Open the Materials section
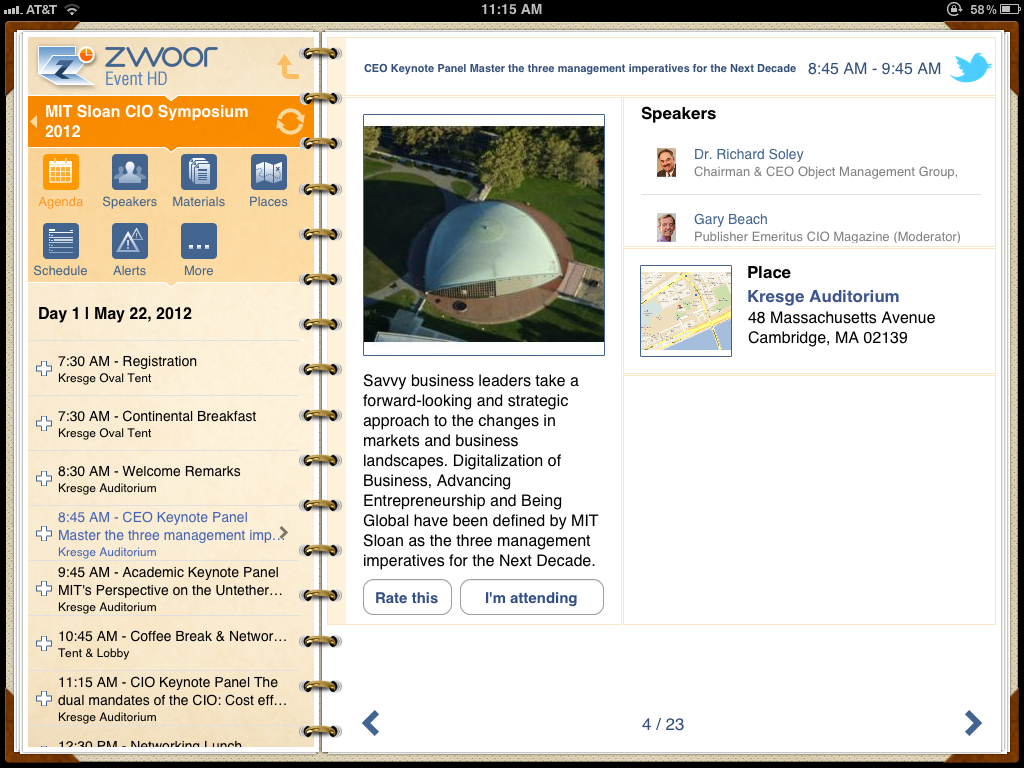1024x768 pixels. (199, 181)
